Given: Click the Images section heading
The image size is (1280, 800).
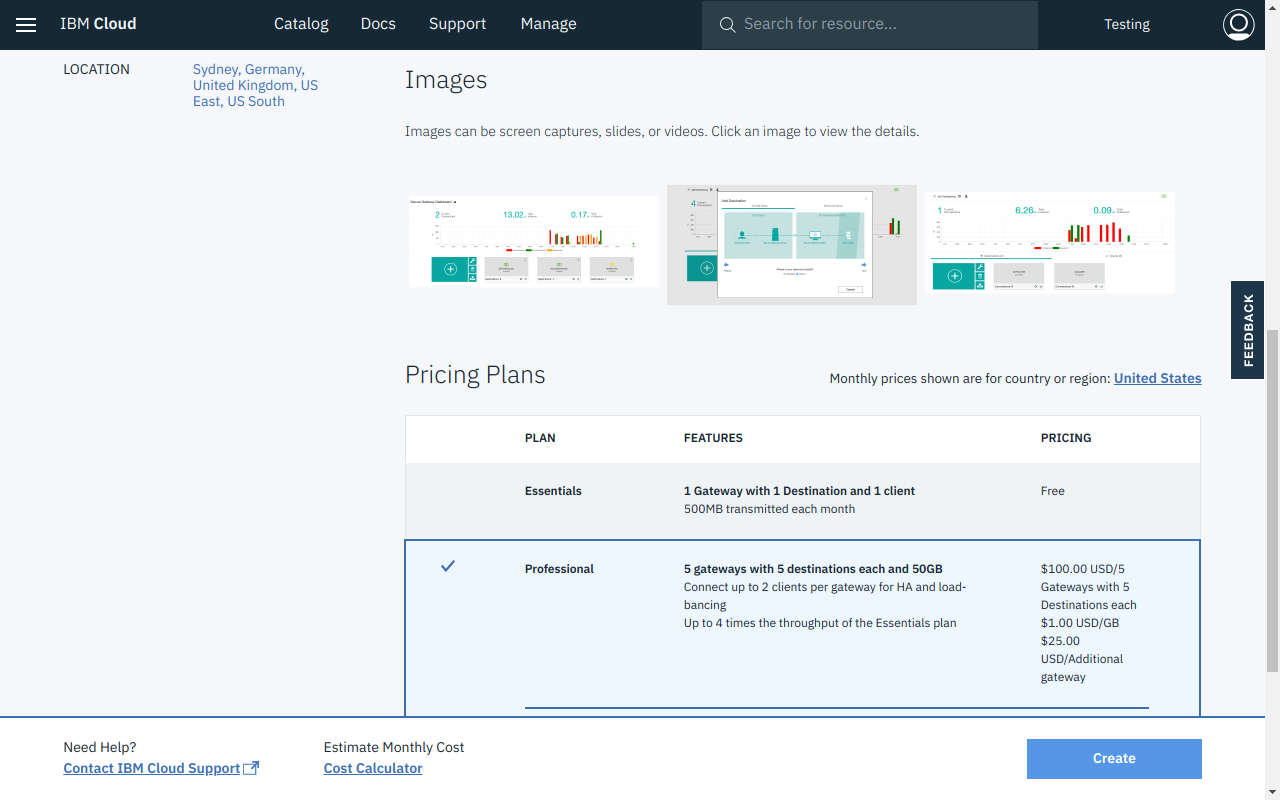Looking at the screenshot, I should click(x=446, y=80).
